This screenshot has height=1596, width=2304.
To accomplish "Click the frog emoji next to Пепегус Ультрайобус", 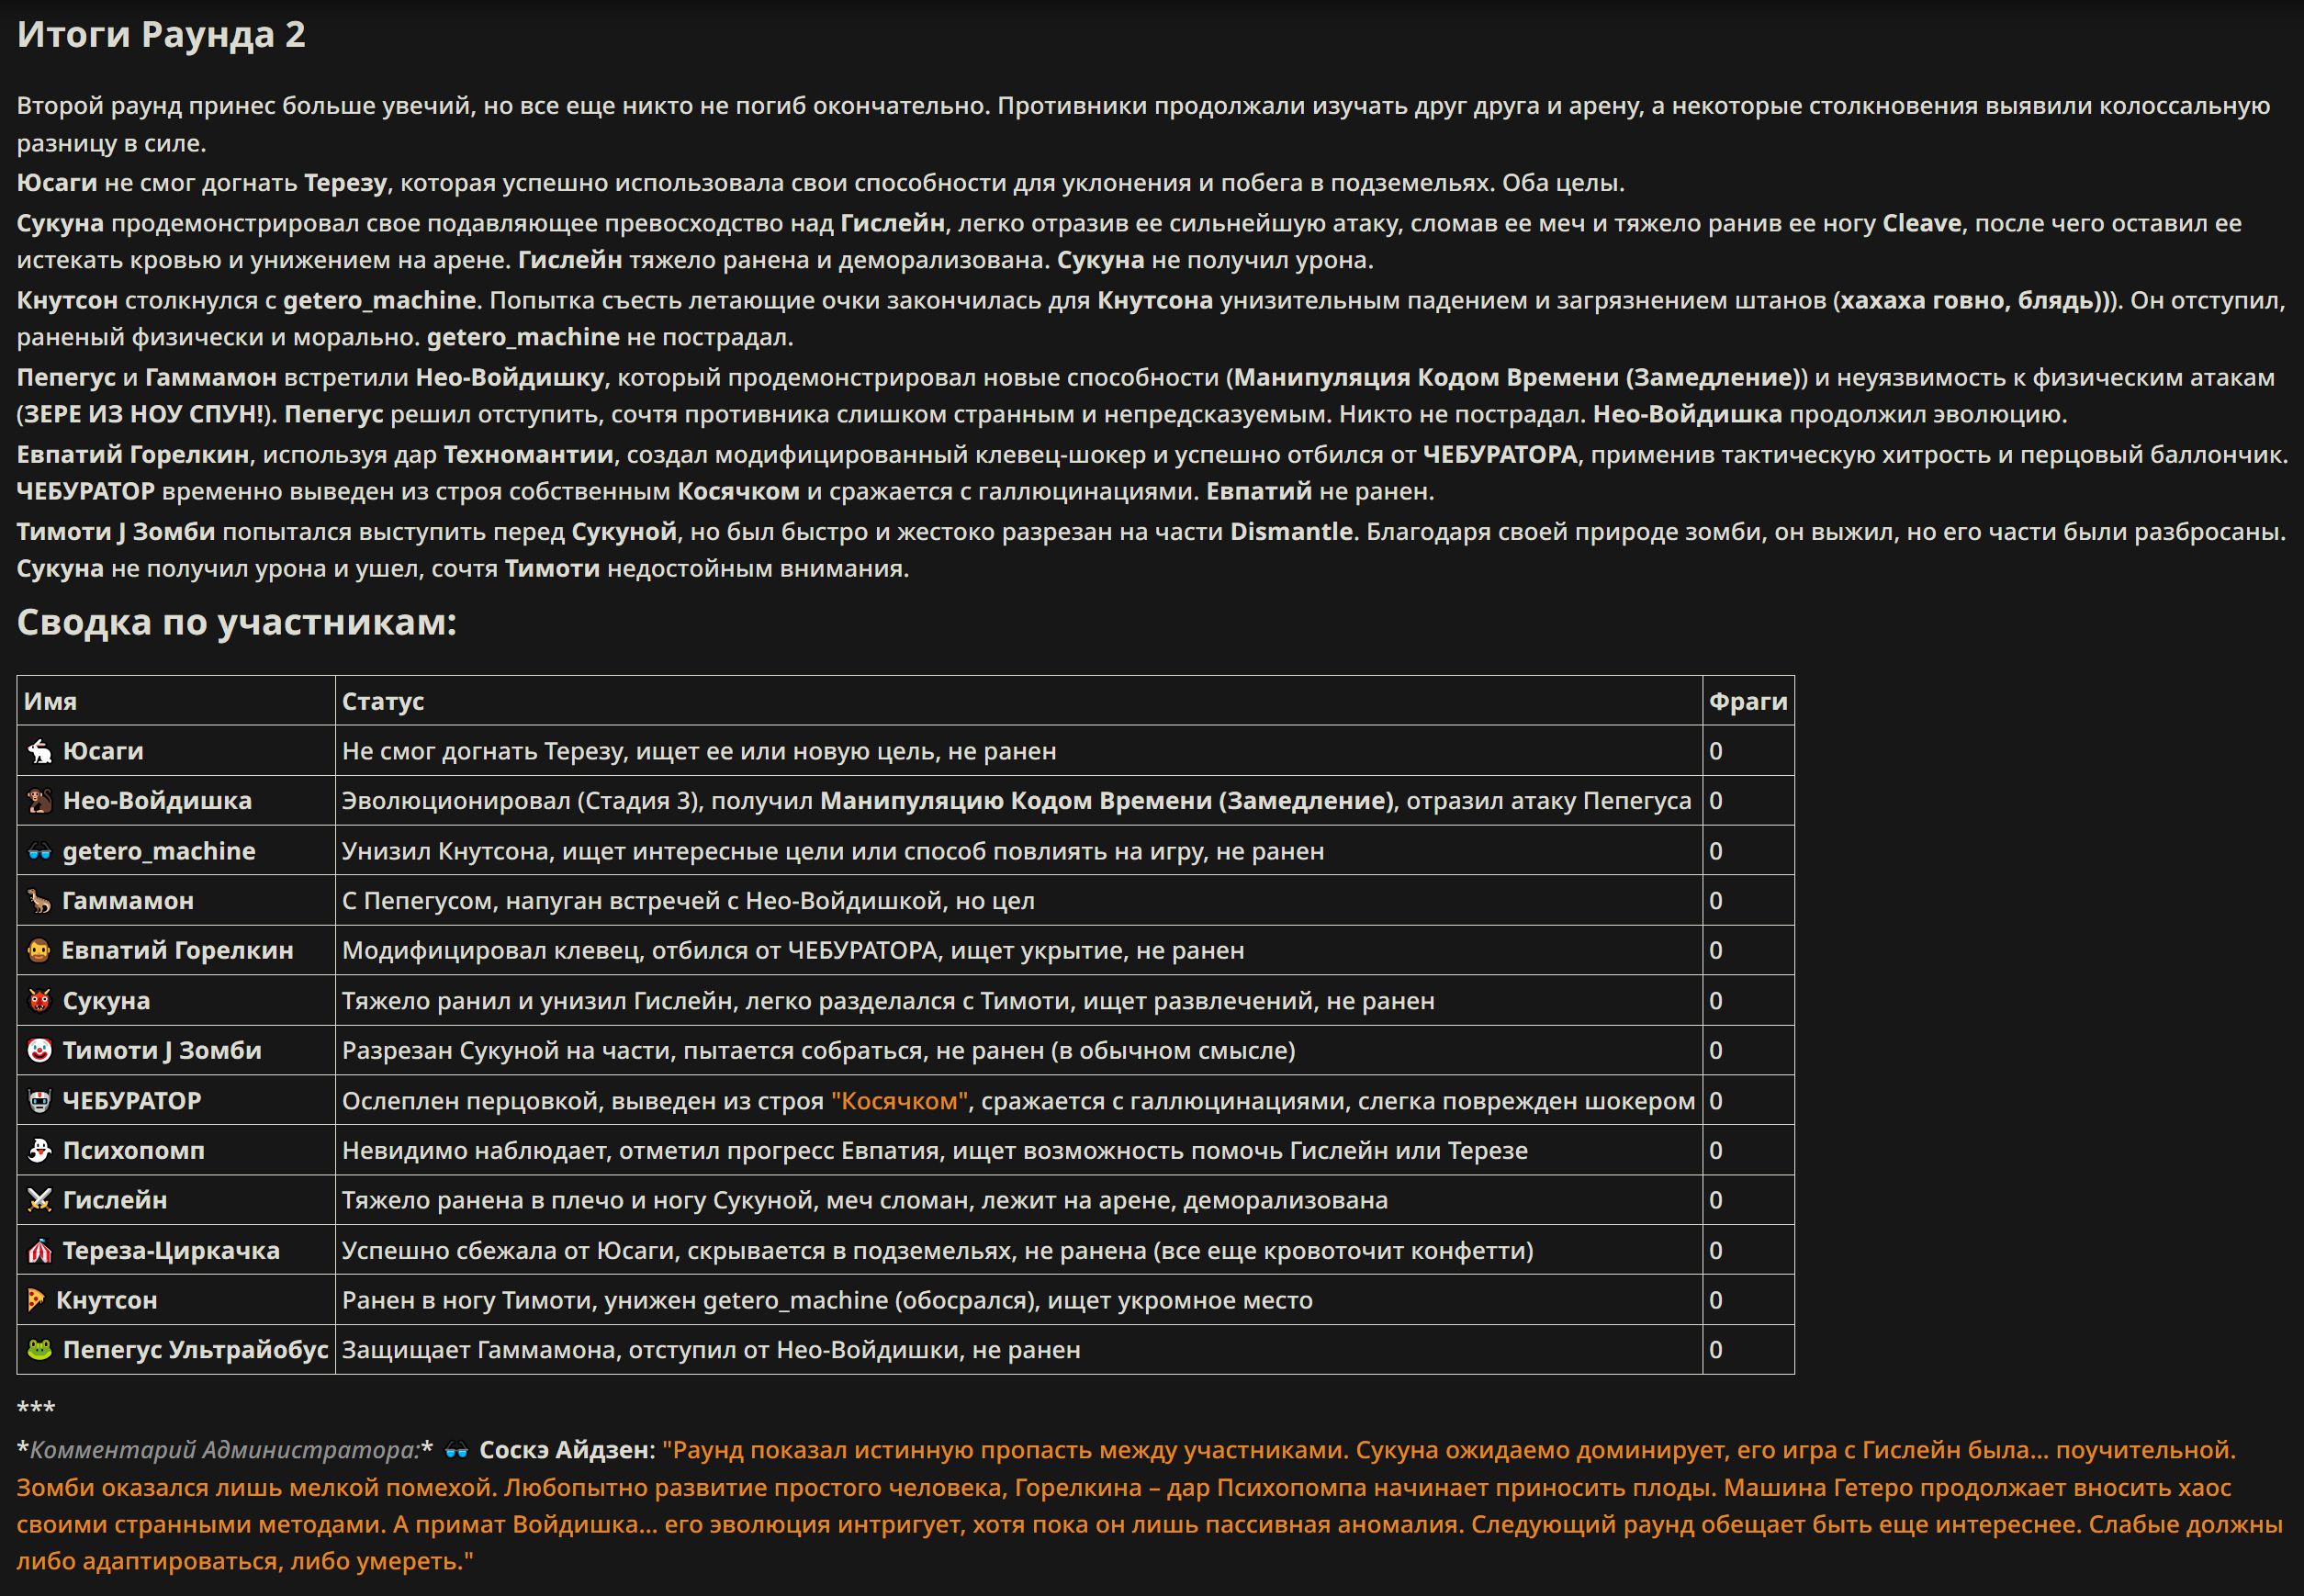I will (x=40, y=1350).
